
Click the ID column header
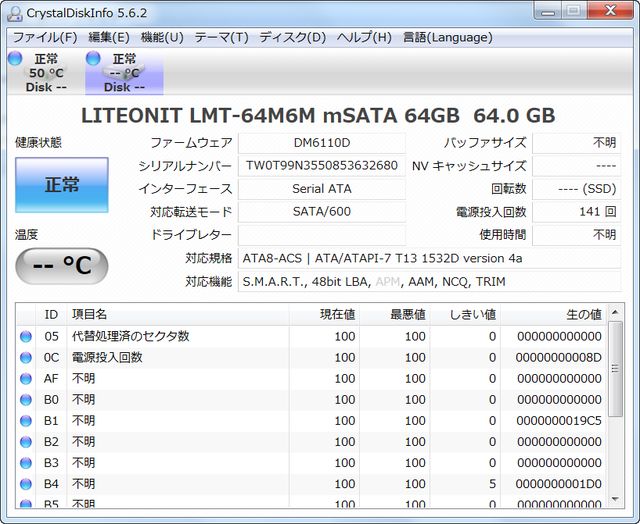tap(51, 315)
